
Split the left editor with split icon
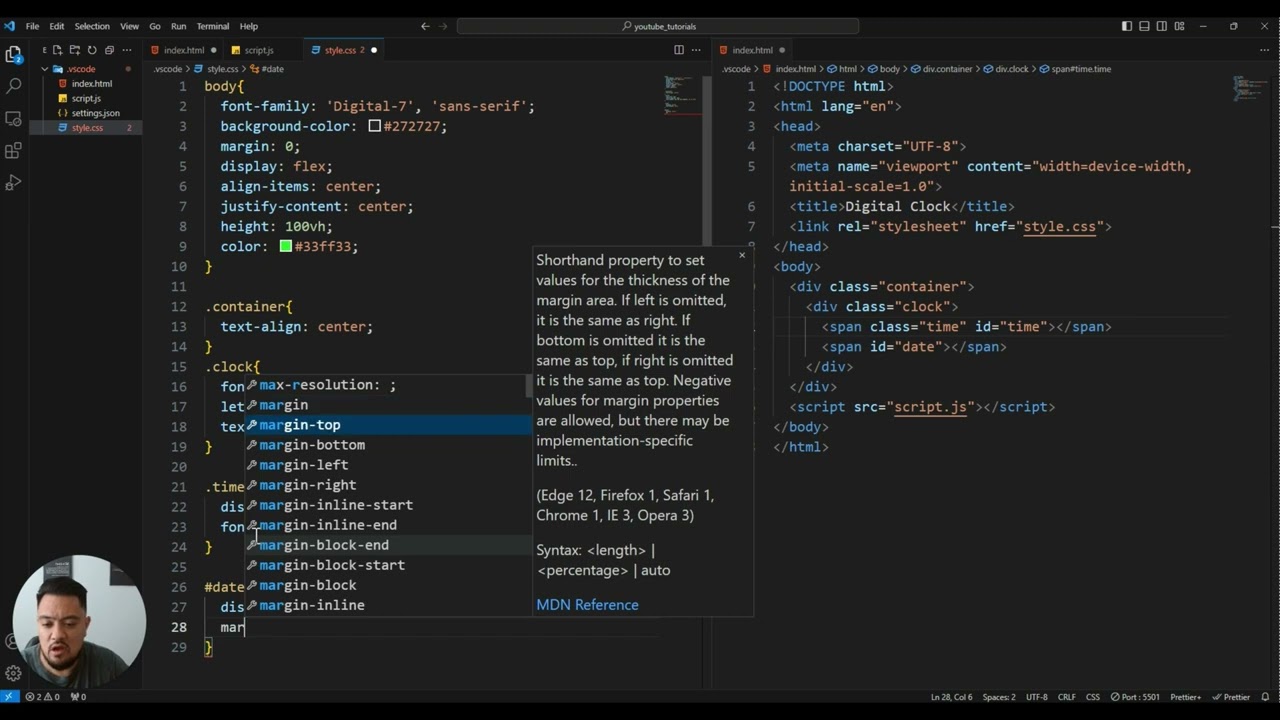(679, 50)
